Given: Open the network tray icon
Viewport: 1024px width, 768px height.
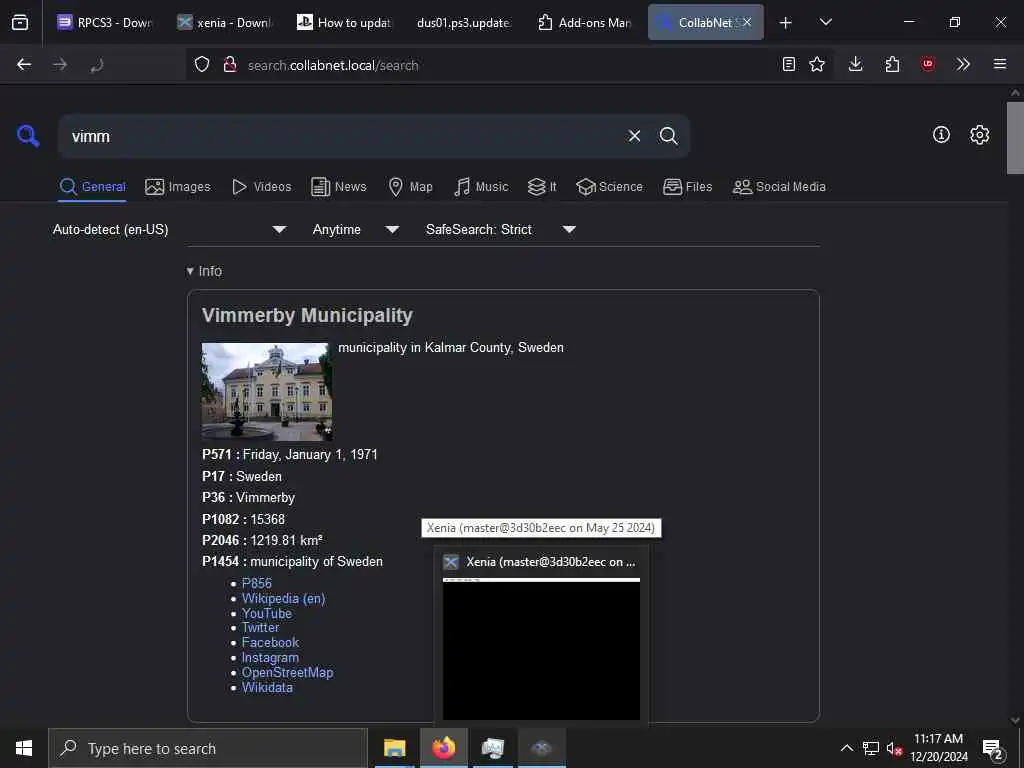Looking at the screenshot, I should coord(871,748).
